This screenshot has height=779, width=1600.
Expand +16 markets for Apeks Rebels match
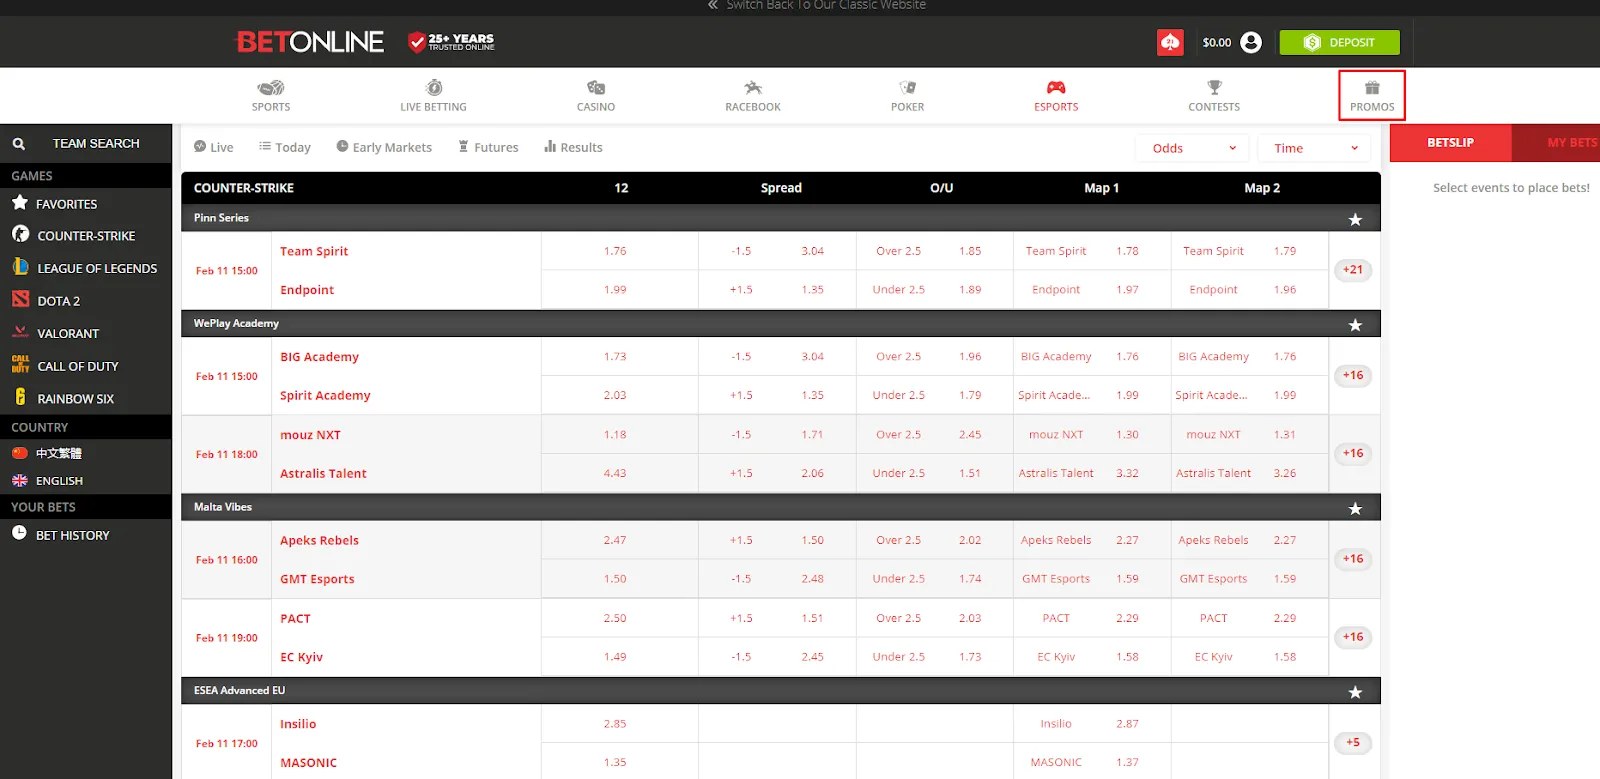click(1353, 559)
